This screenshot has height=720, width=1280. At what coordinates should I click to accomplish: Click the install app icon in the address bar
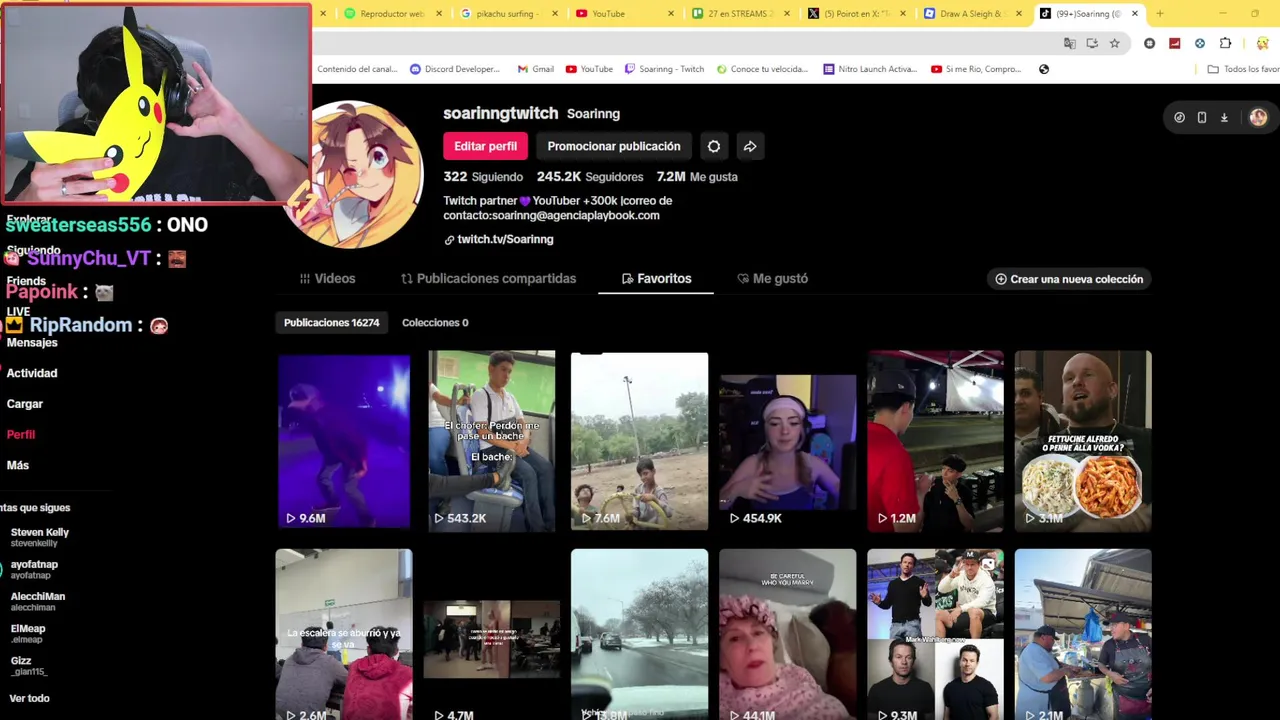tap(1092, 43)
